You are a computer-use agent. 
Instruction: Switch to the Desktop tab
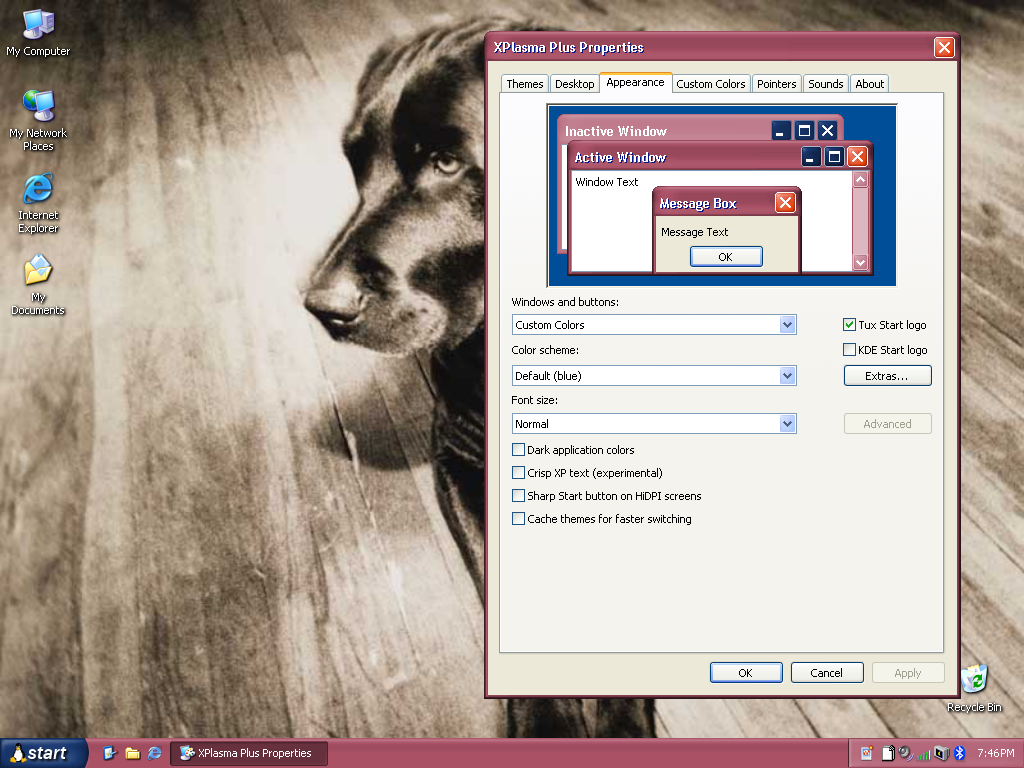[x=575, y=84]
